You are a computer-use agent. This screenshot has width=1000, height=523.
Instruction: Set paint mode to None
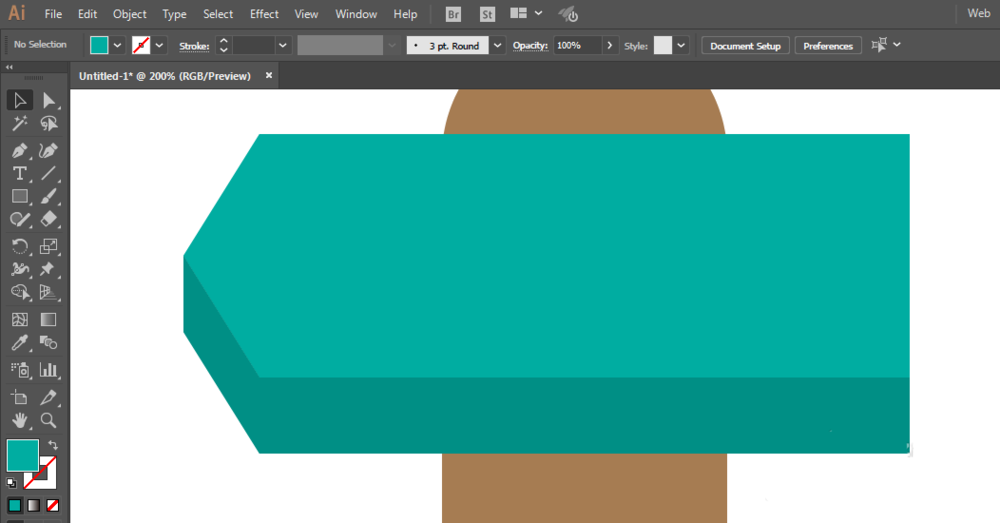(x=53, y=506)
